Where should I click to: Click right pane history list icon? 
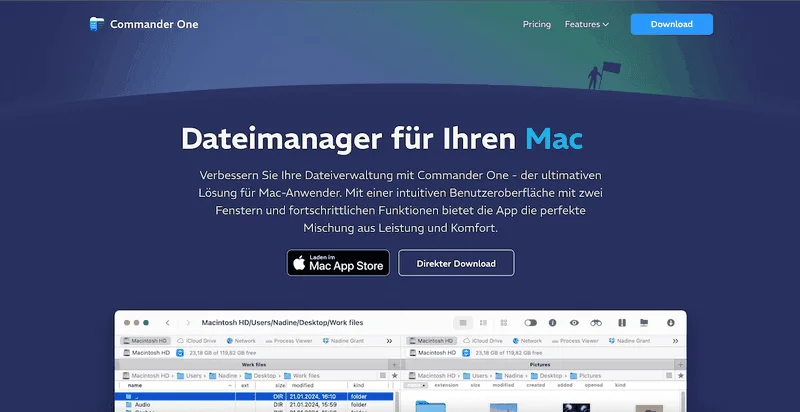click(x=669, y=375)
